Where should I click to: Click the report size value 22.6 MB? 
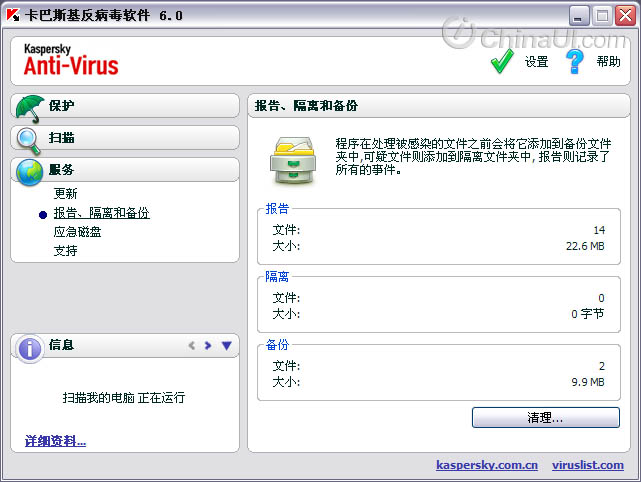(x=585, y=246)
